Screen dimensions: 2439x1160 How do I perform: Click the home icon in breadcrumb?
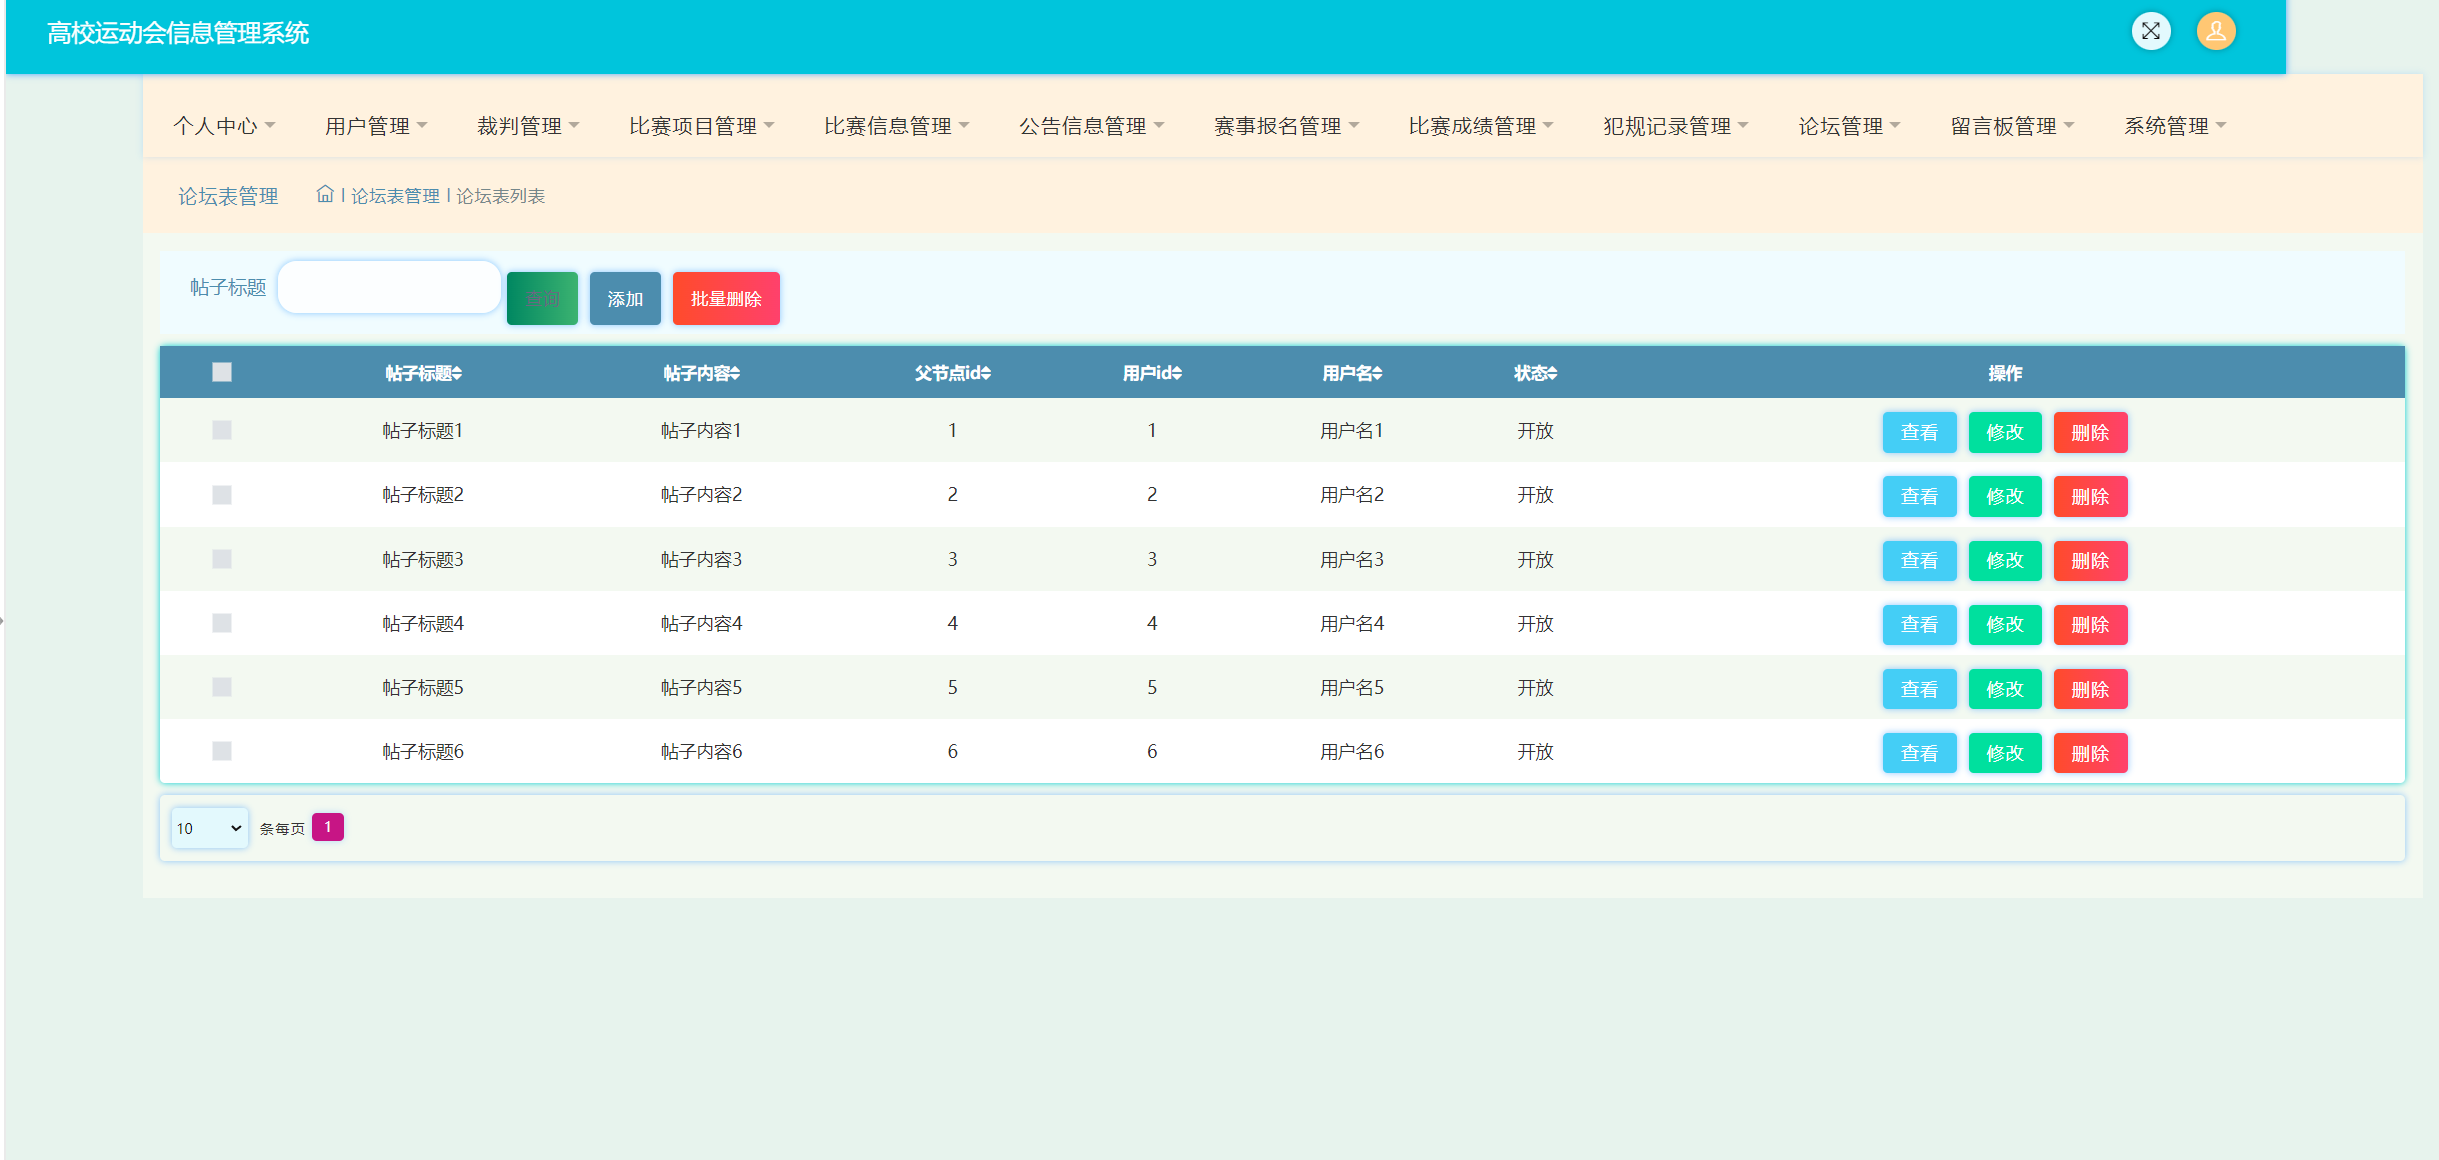pos(325,194)
